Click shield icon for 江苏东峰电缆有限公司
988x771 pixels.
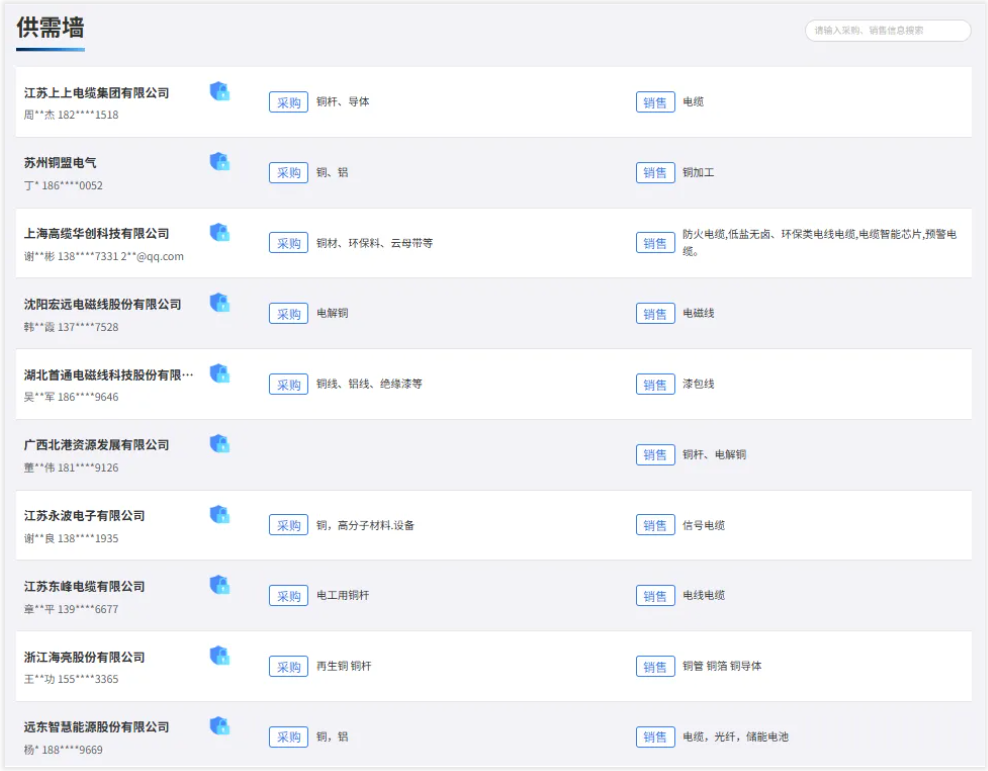tap(219, 585)
